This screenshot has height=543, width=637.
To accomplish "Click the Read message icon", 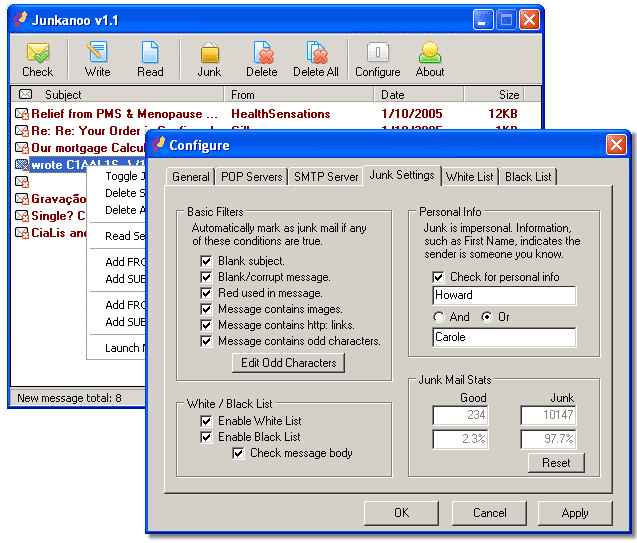I will 150,59.
